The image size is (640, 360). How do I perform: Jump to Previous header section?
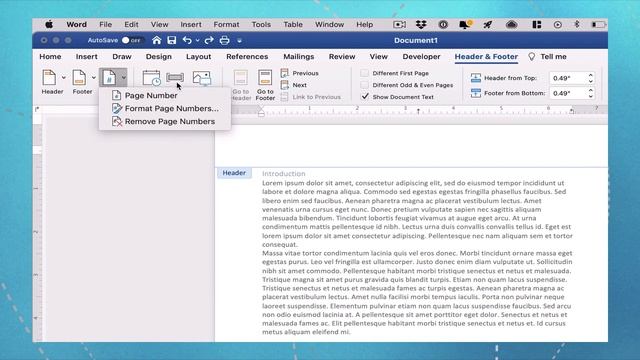click(x=300, y=73)
